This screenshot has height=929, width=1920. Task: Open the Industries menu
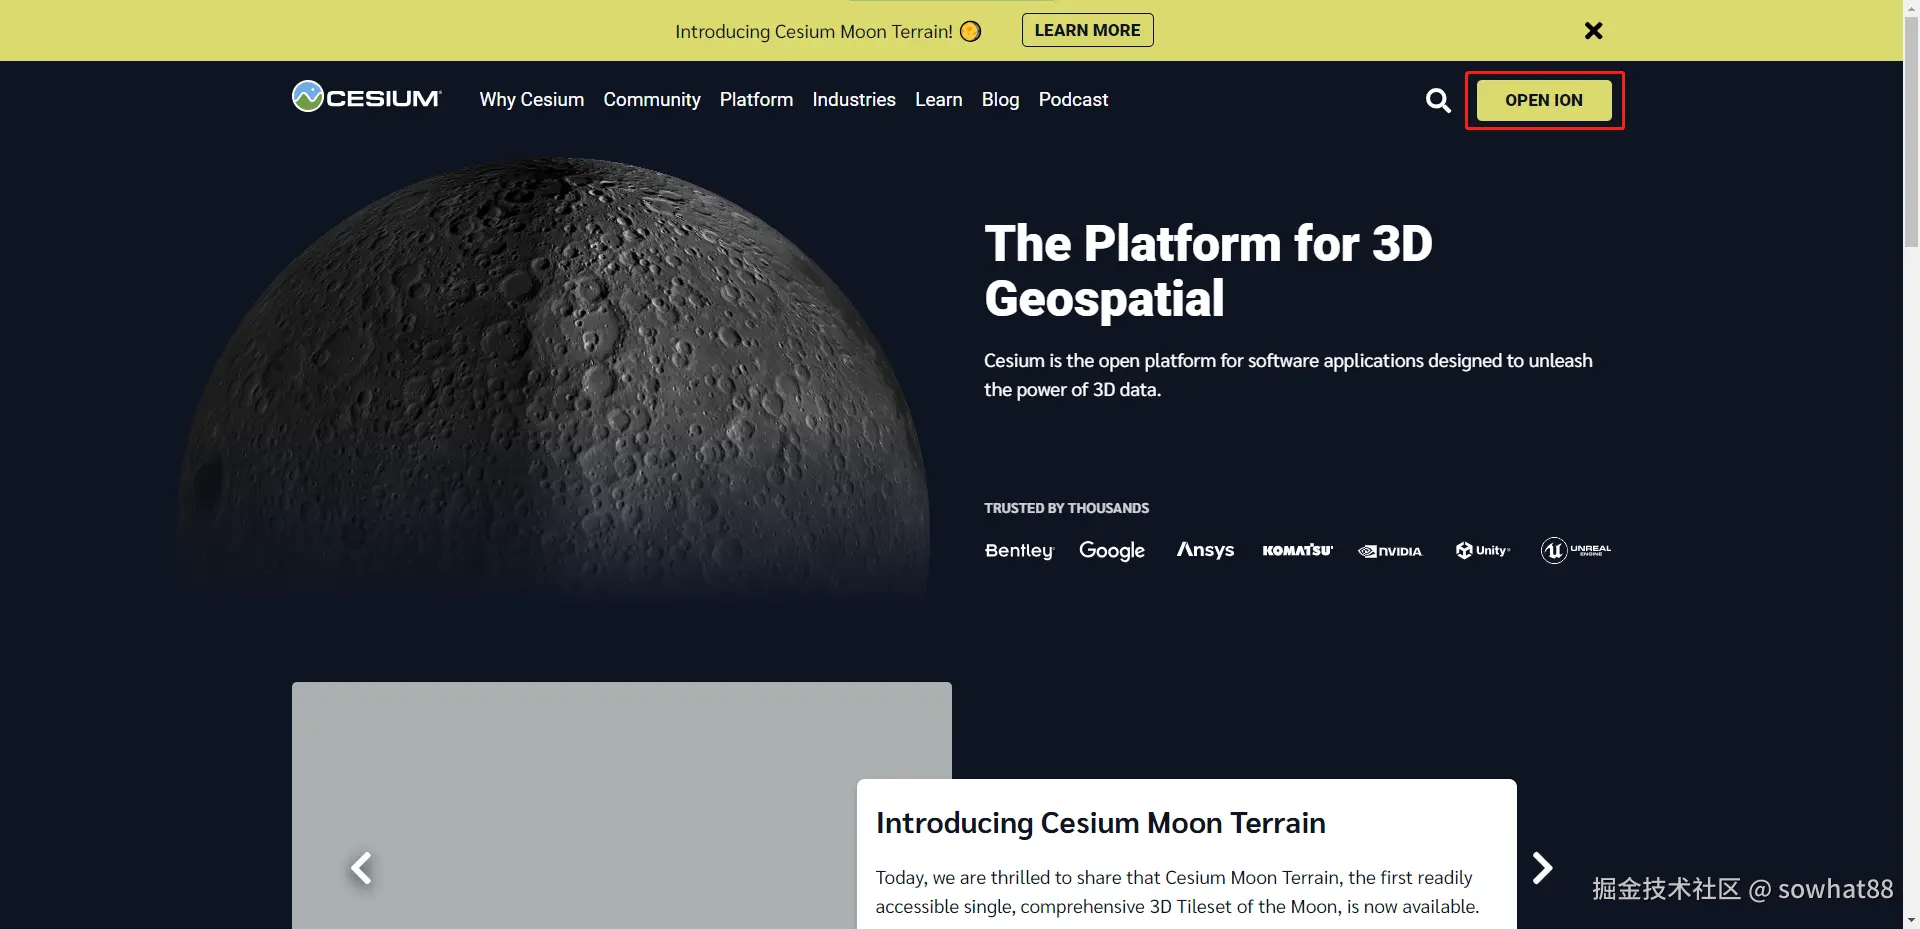point(854,100)
